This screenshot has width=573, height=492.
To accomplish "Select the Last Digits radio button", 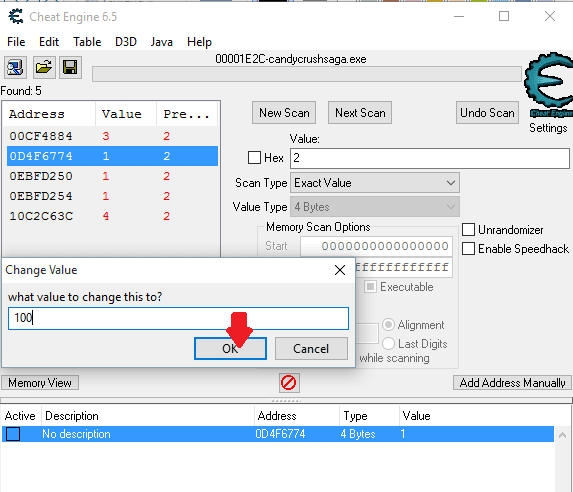I will (388, 344).
